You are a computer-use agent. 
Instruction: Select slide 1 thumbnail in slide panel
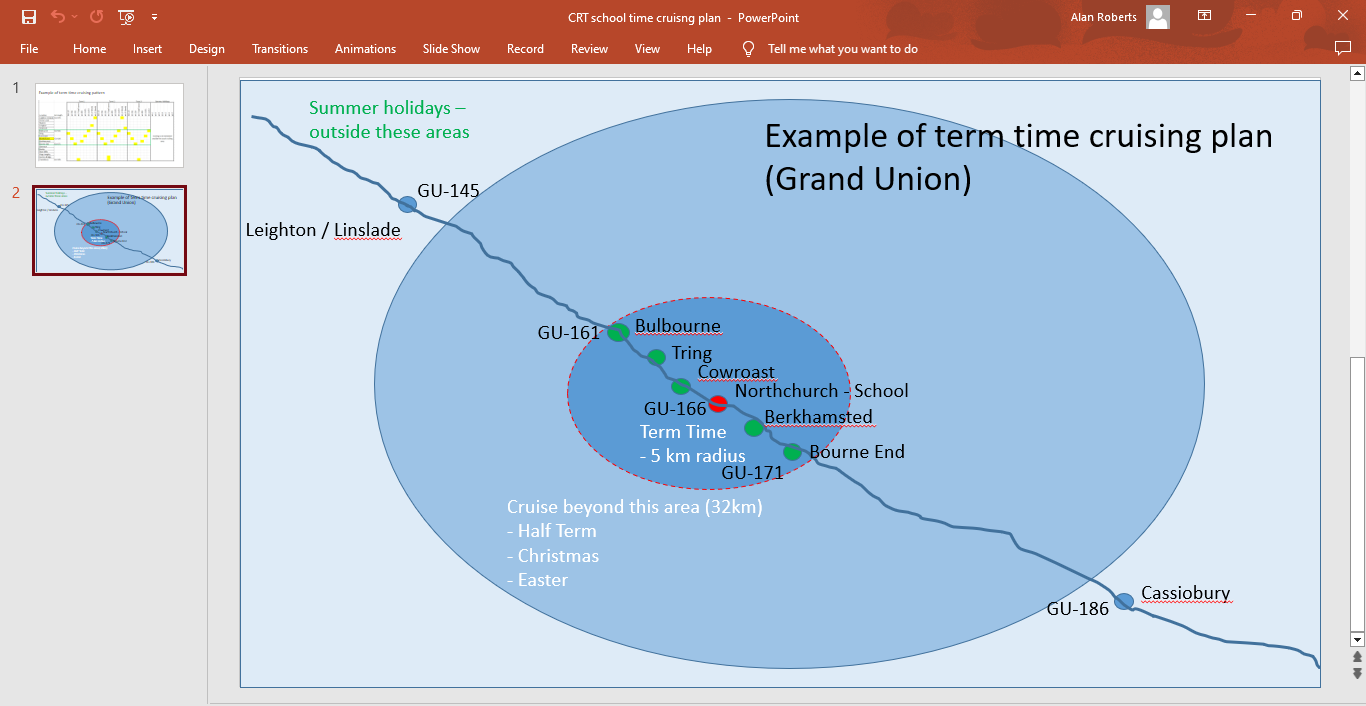109,125
